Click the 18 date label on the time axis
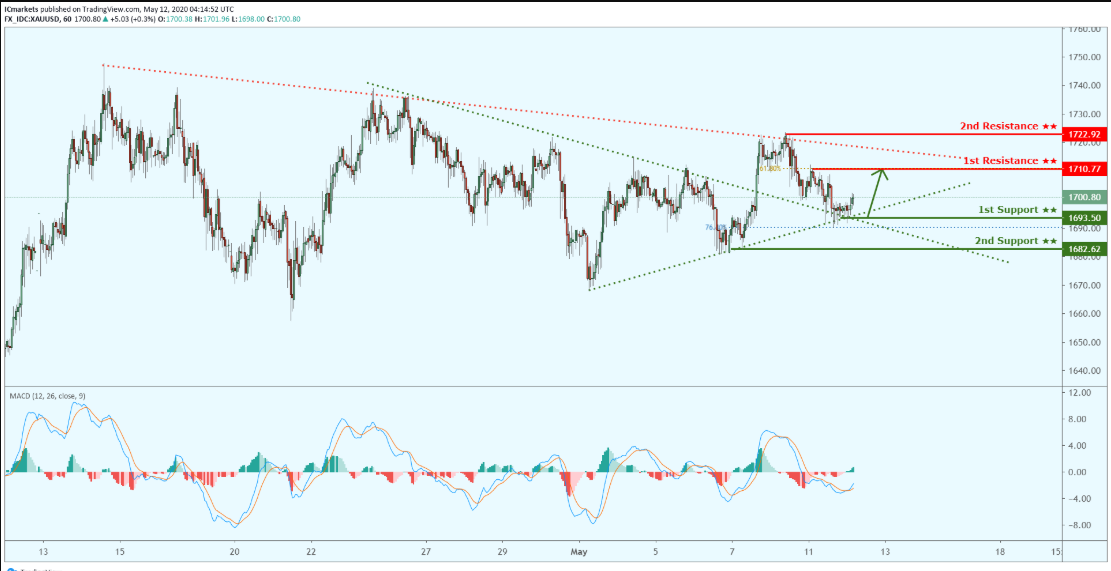 [x=1000, y=551]
